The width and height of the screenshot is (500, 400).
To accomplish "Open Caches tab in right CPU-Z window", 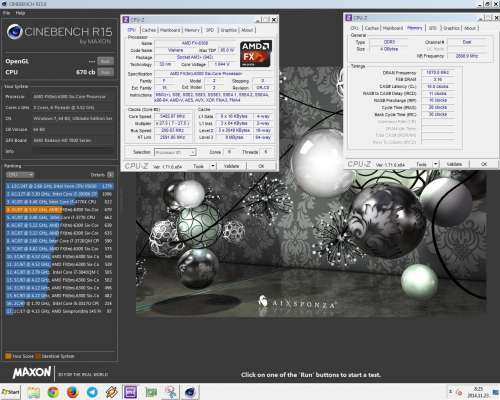I will [x=372, y=28].
